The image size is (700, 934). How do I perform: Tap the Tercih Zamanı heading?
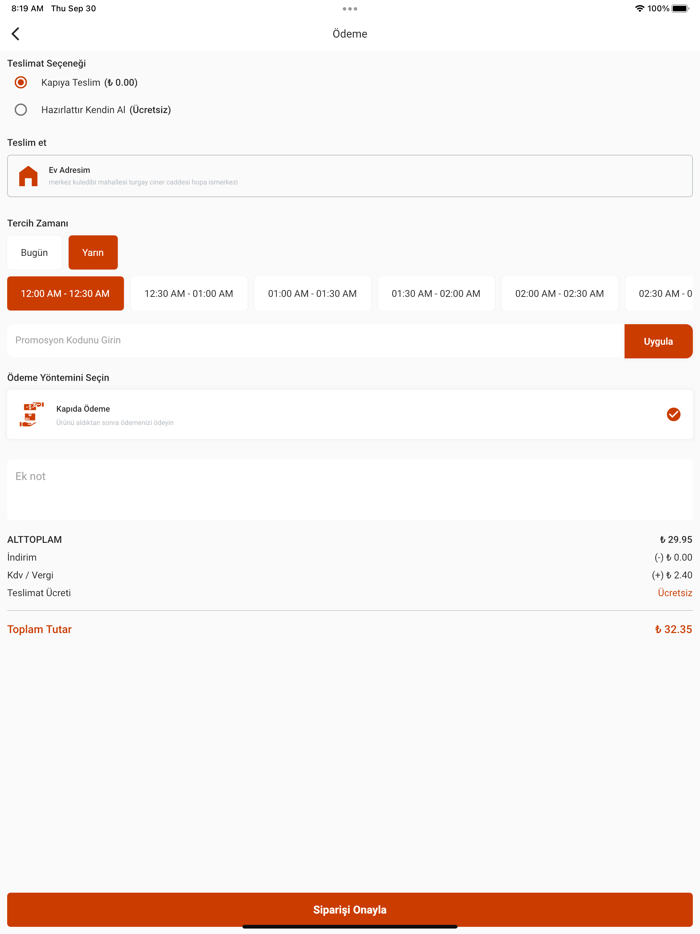pyautogui.click(x=38, y=223)
